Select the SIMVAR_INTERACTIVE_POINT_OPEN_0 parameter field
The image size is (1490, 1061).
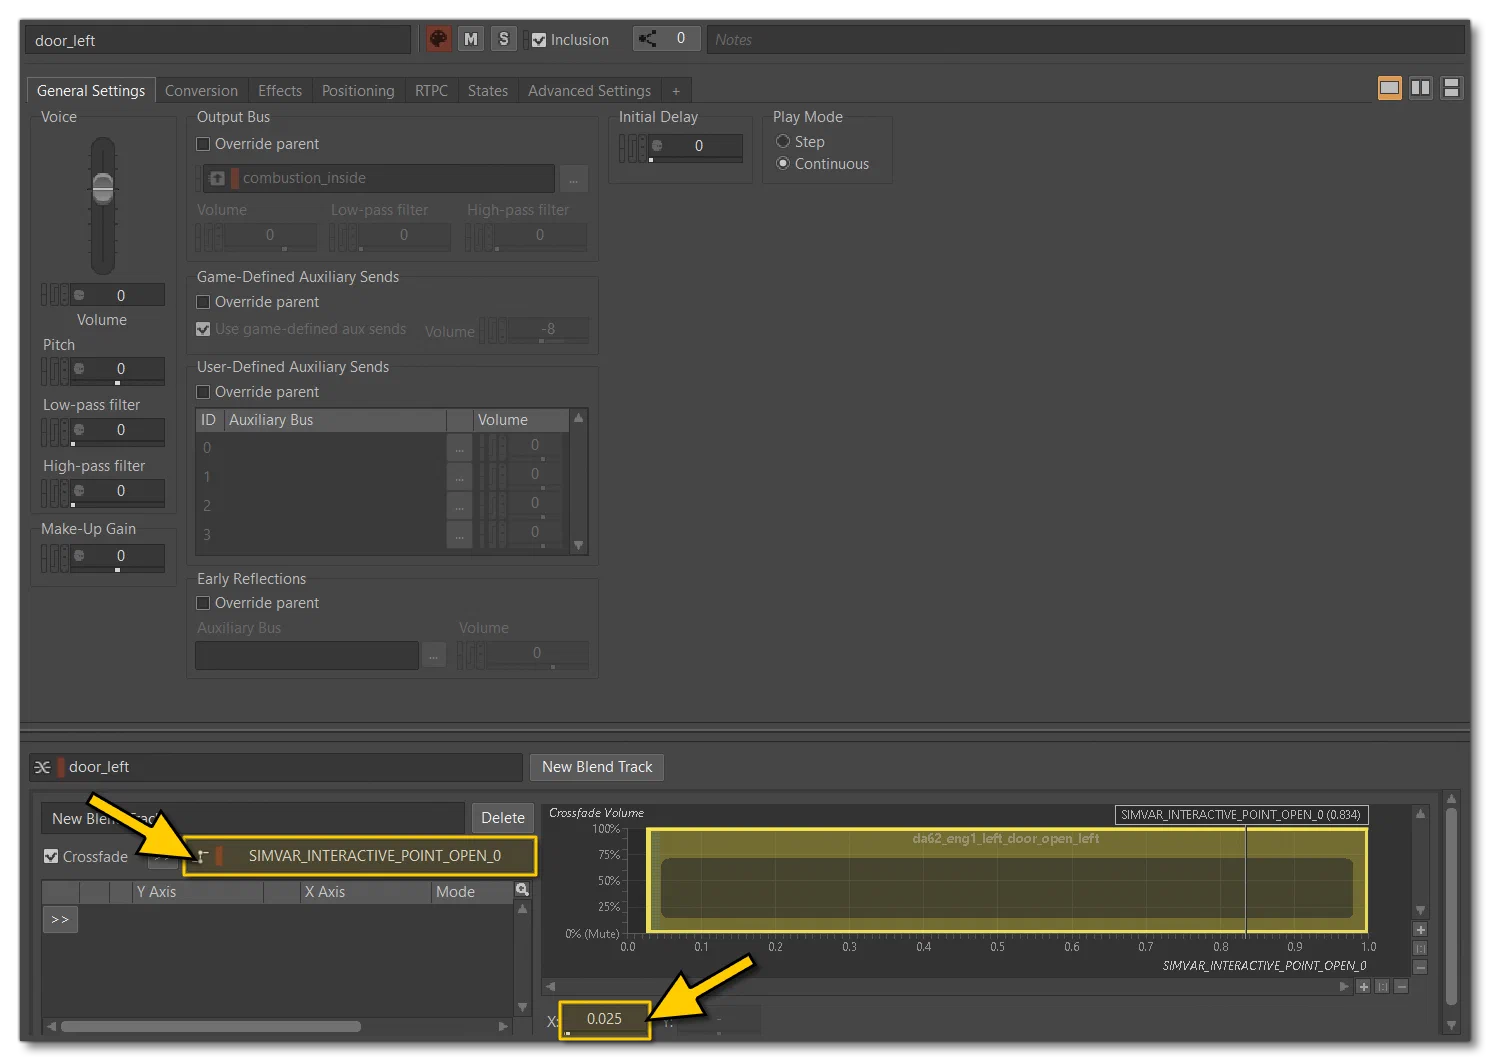click(361, 856)
